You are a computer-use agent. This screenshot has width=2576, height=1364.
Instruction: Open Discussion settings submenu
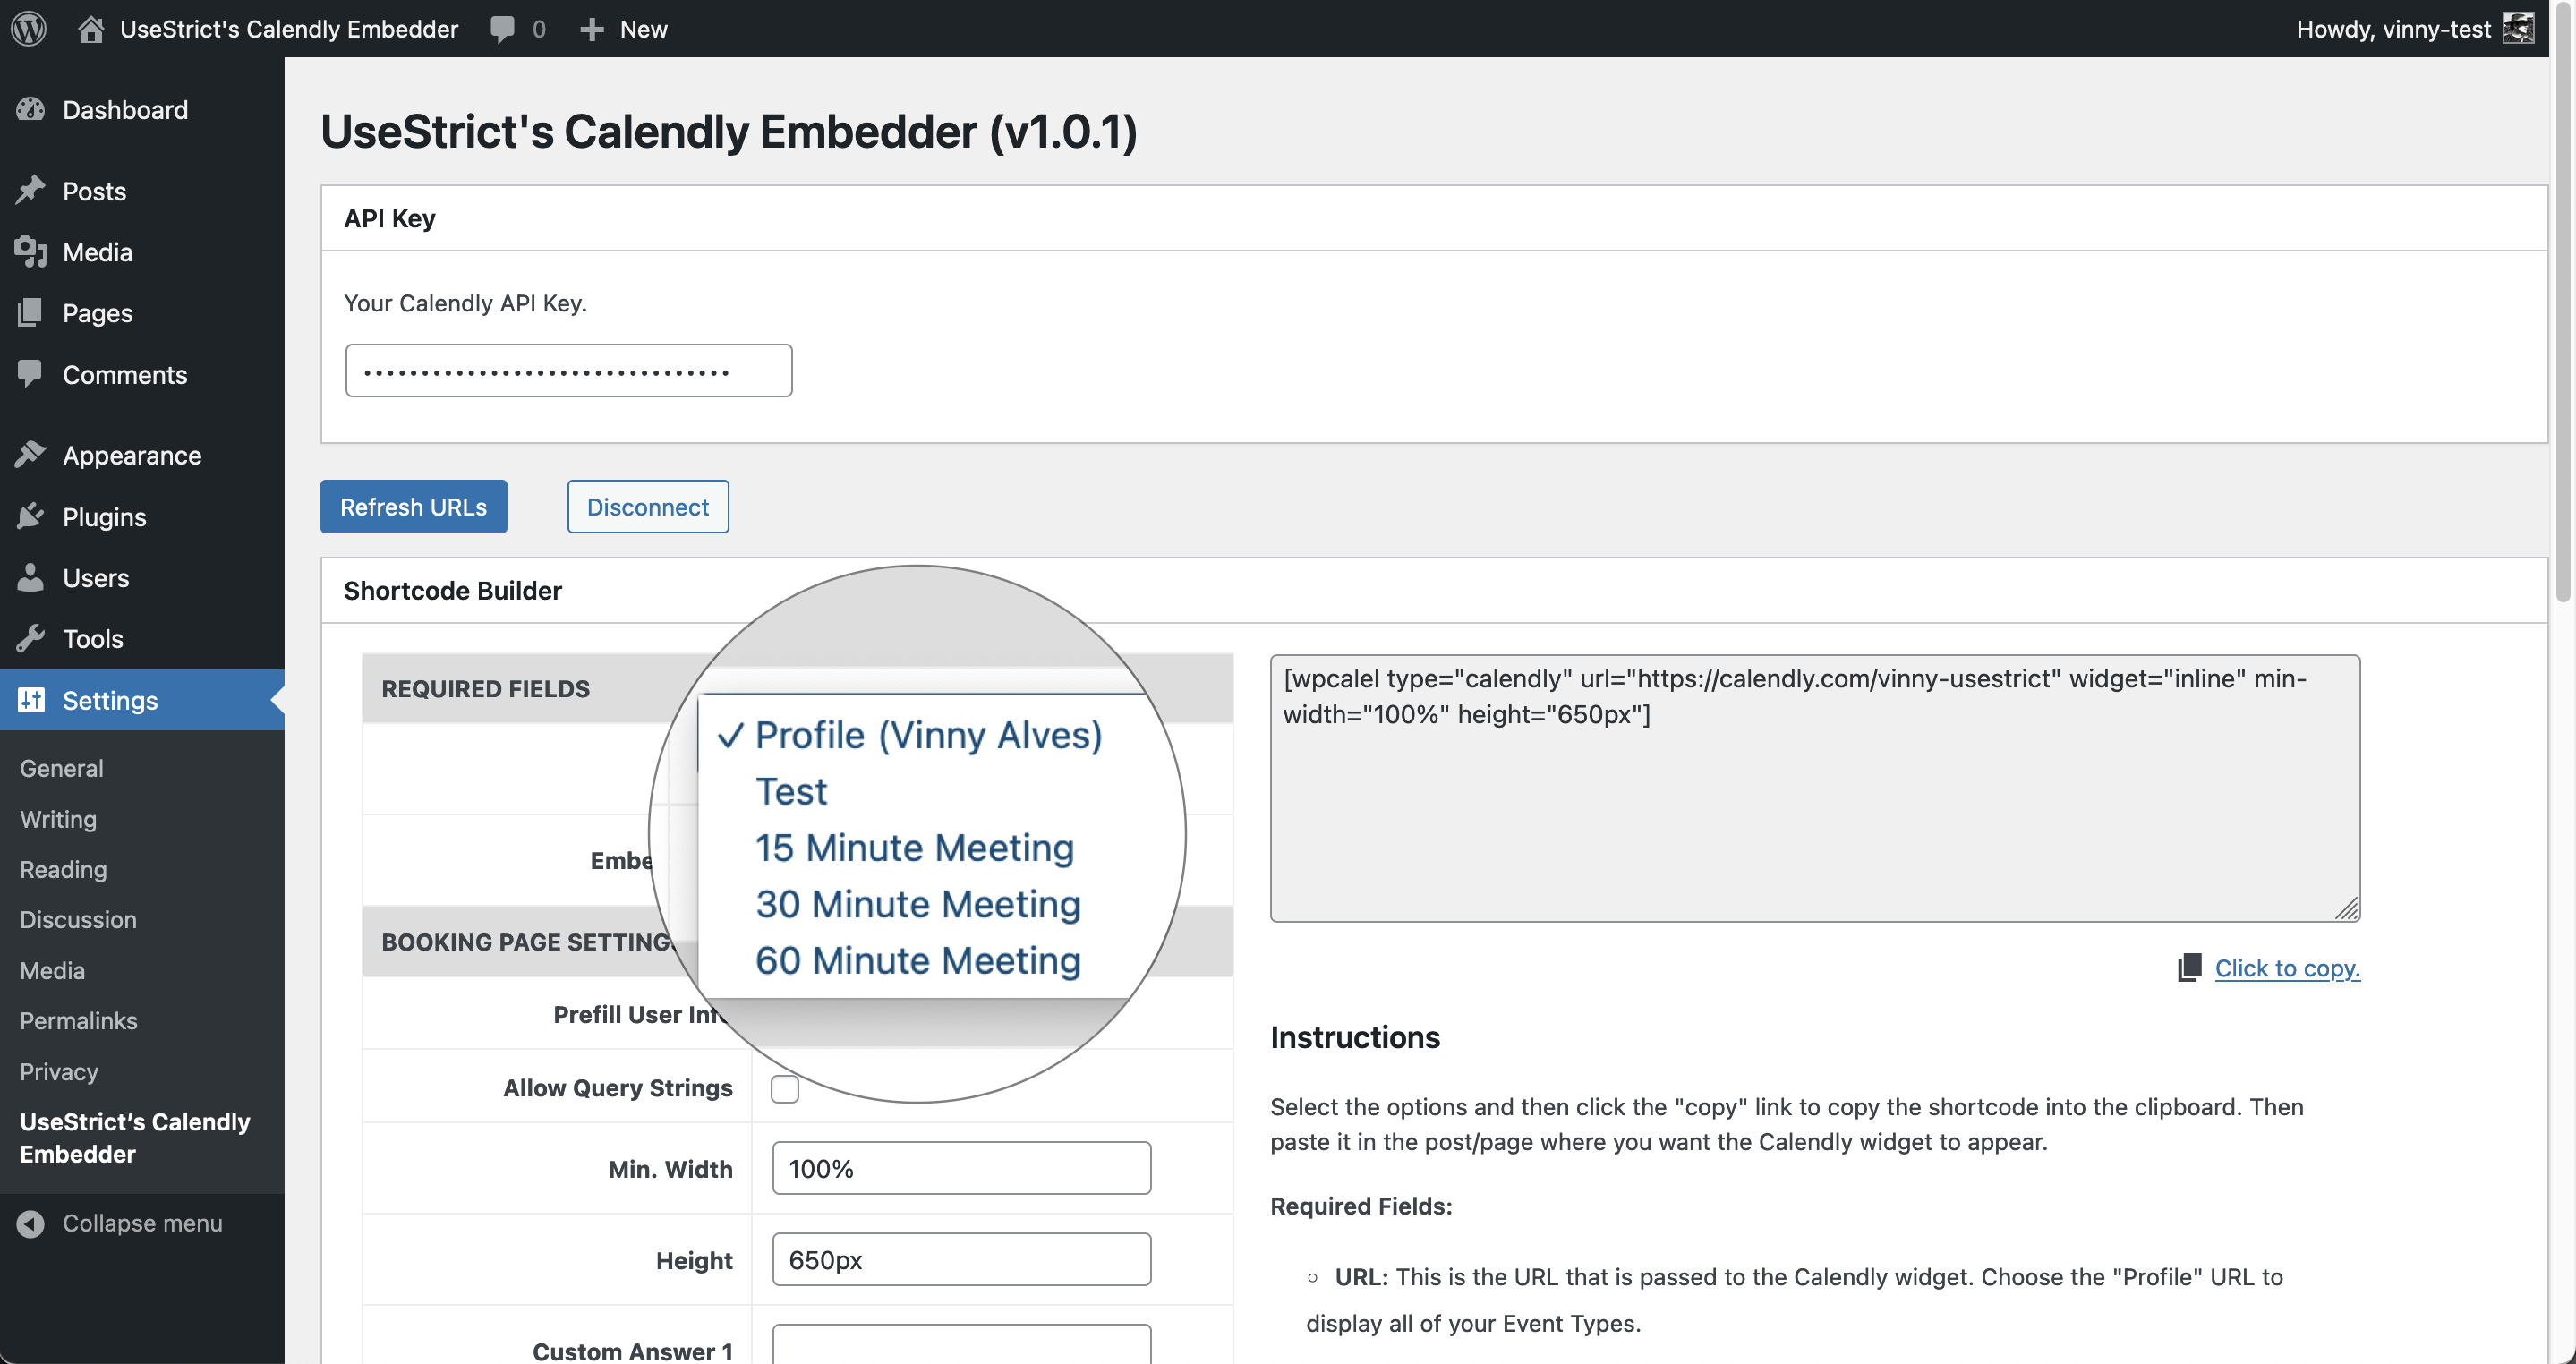click(78, 919)
